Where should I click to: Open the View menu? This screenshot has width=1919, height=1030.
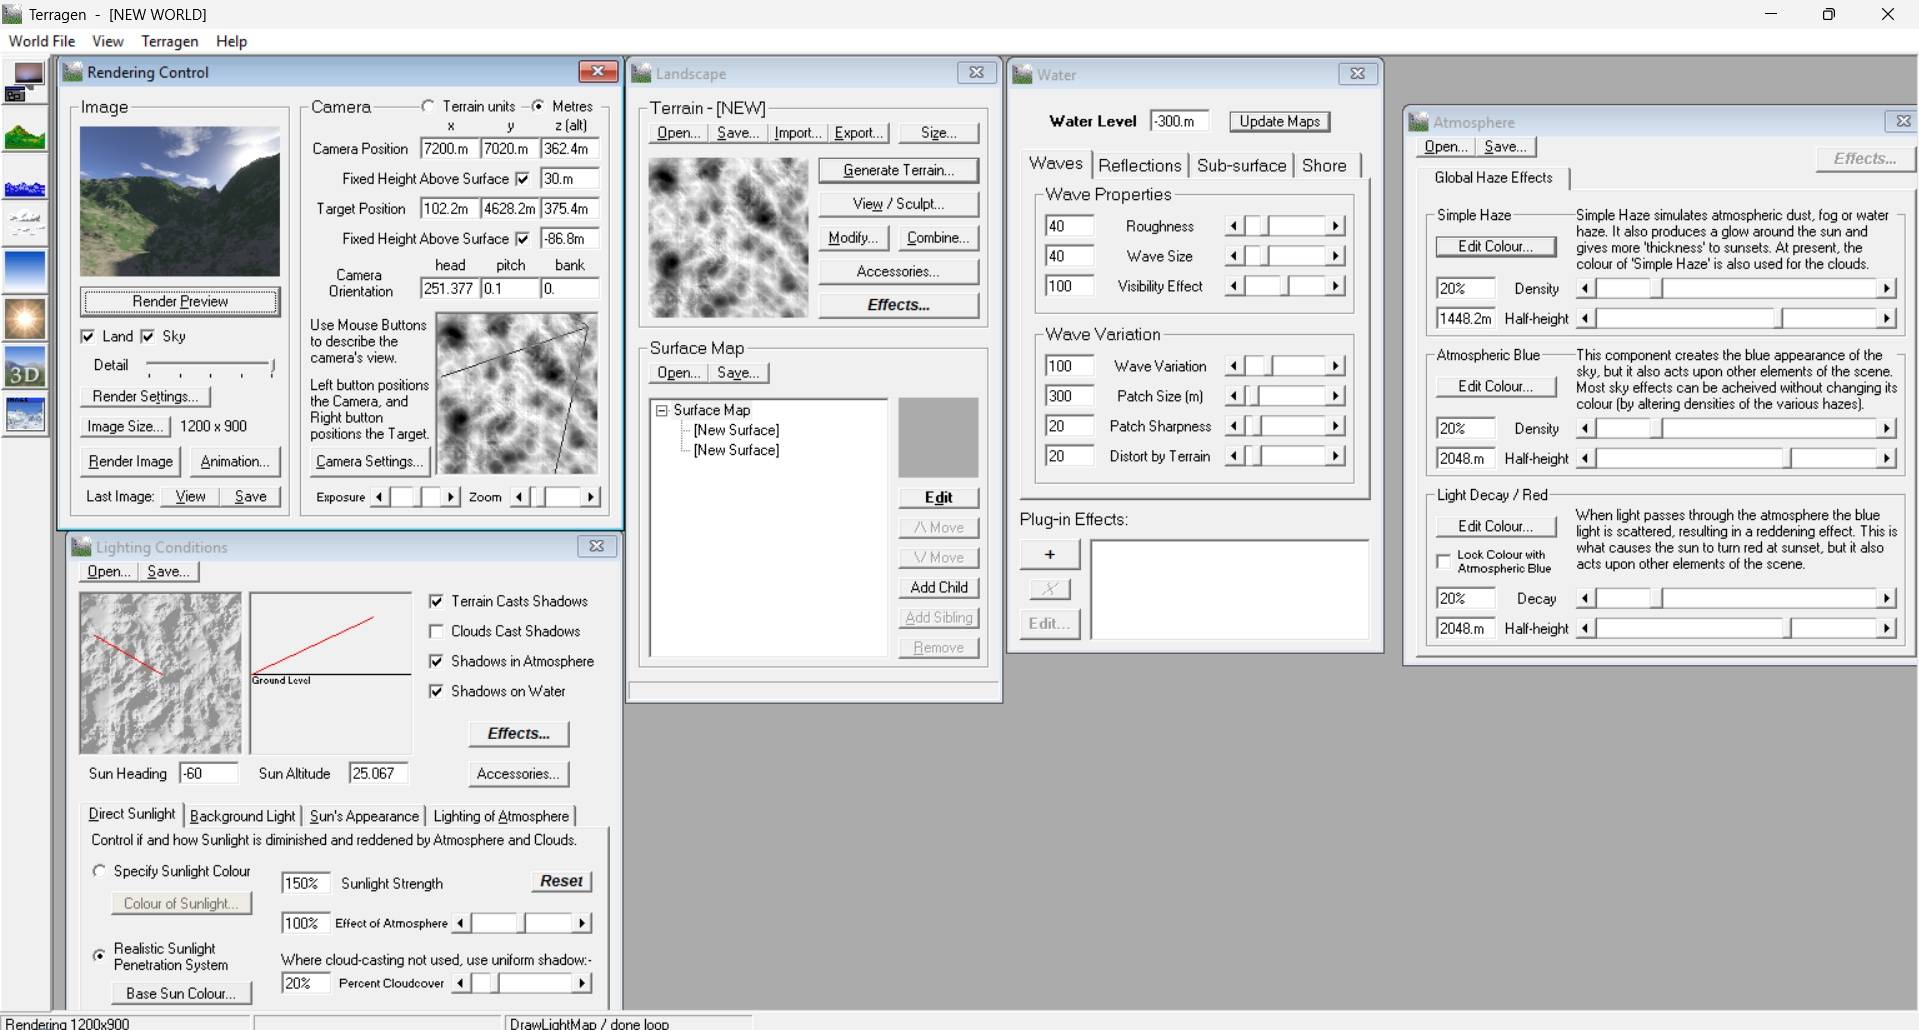coord(108,41)
